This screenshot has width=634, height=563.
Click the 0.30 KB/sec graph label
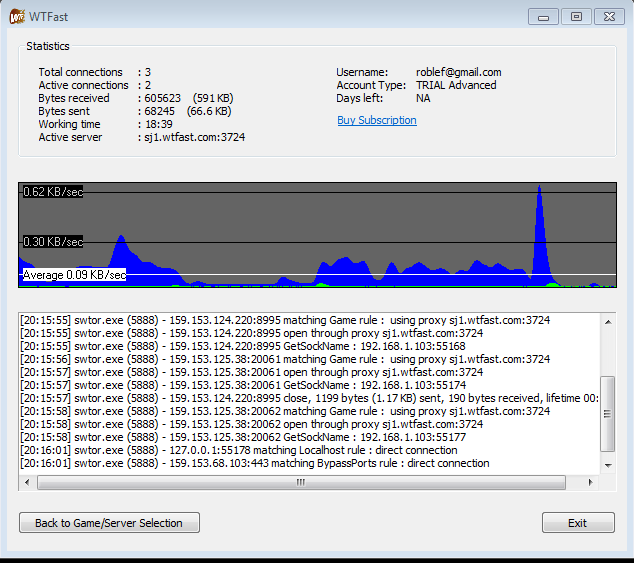53,242
